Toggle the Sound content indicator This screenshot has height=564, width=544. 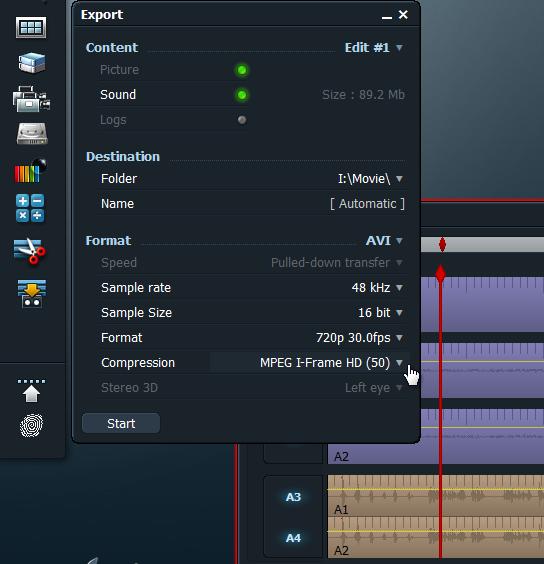pyautogui.click(x=242, y=95)
